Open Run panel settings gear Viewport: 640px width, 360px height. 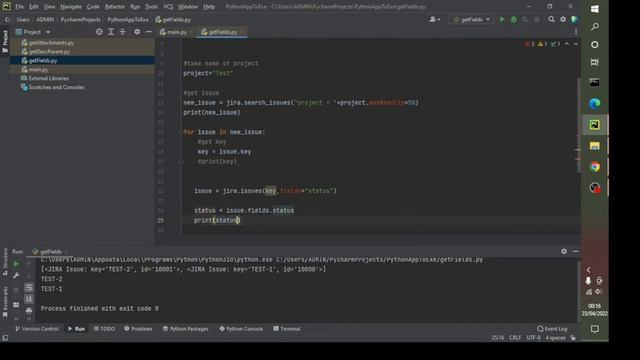click(564, 251)
